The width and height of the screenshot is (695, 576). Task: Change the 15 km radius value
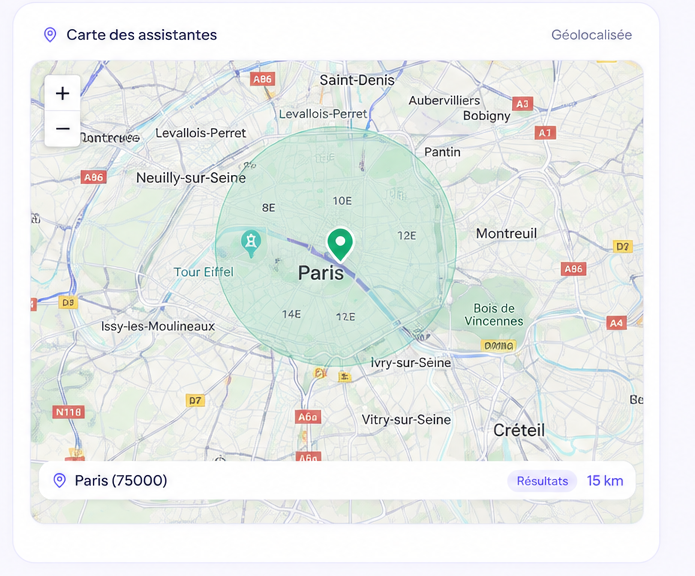point(605,481)
